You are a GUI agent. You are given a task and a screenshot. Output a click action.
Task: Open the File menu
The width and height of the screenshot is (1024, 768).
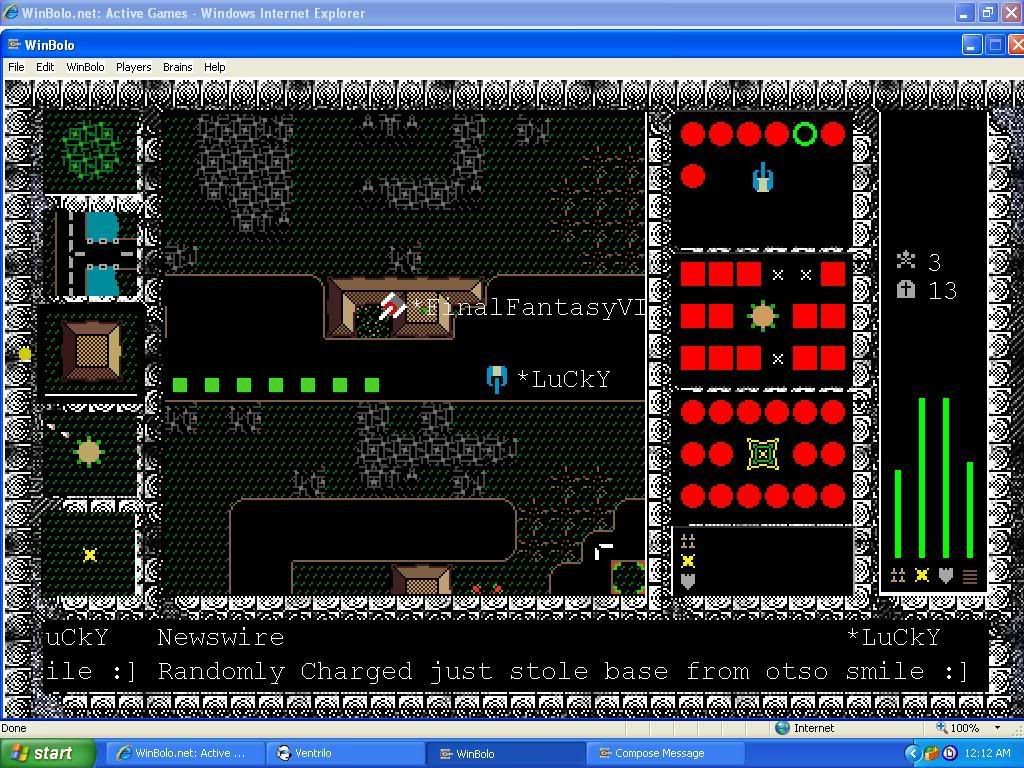(16, 67)
